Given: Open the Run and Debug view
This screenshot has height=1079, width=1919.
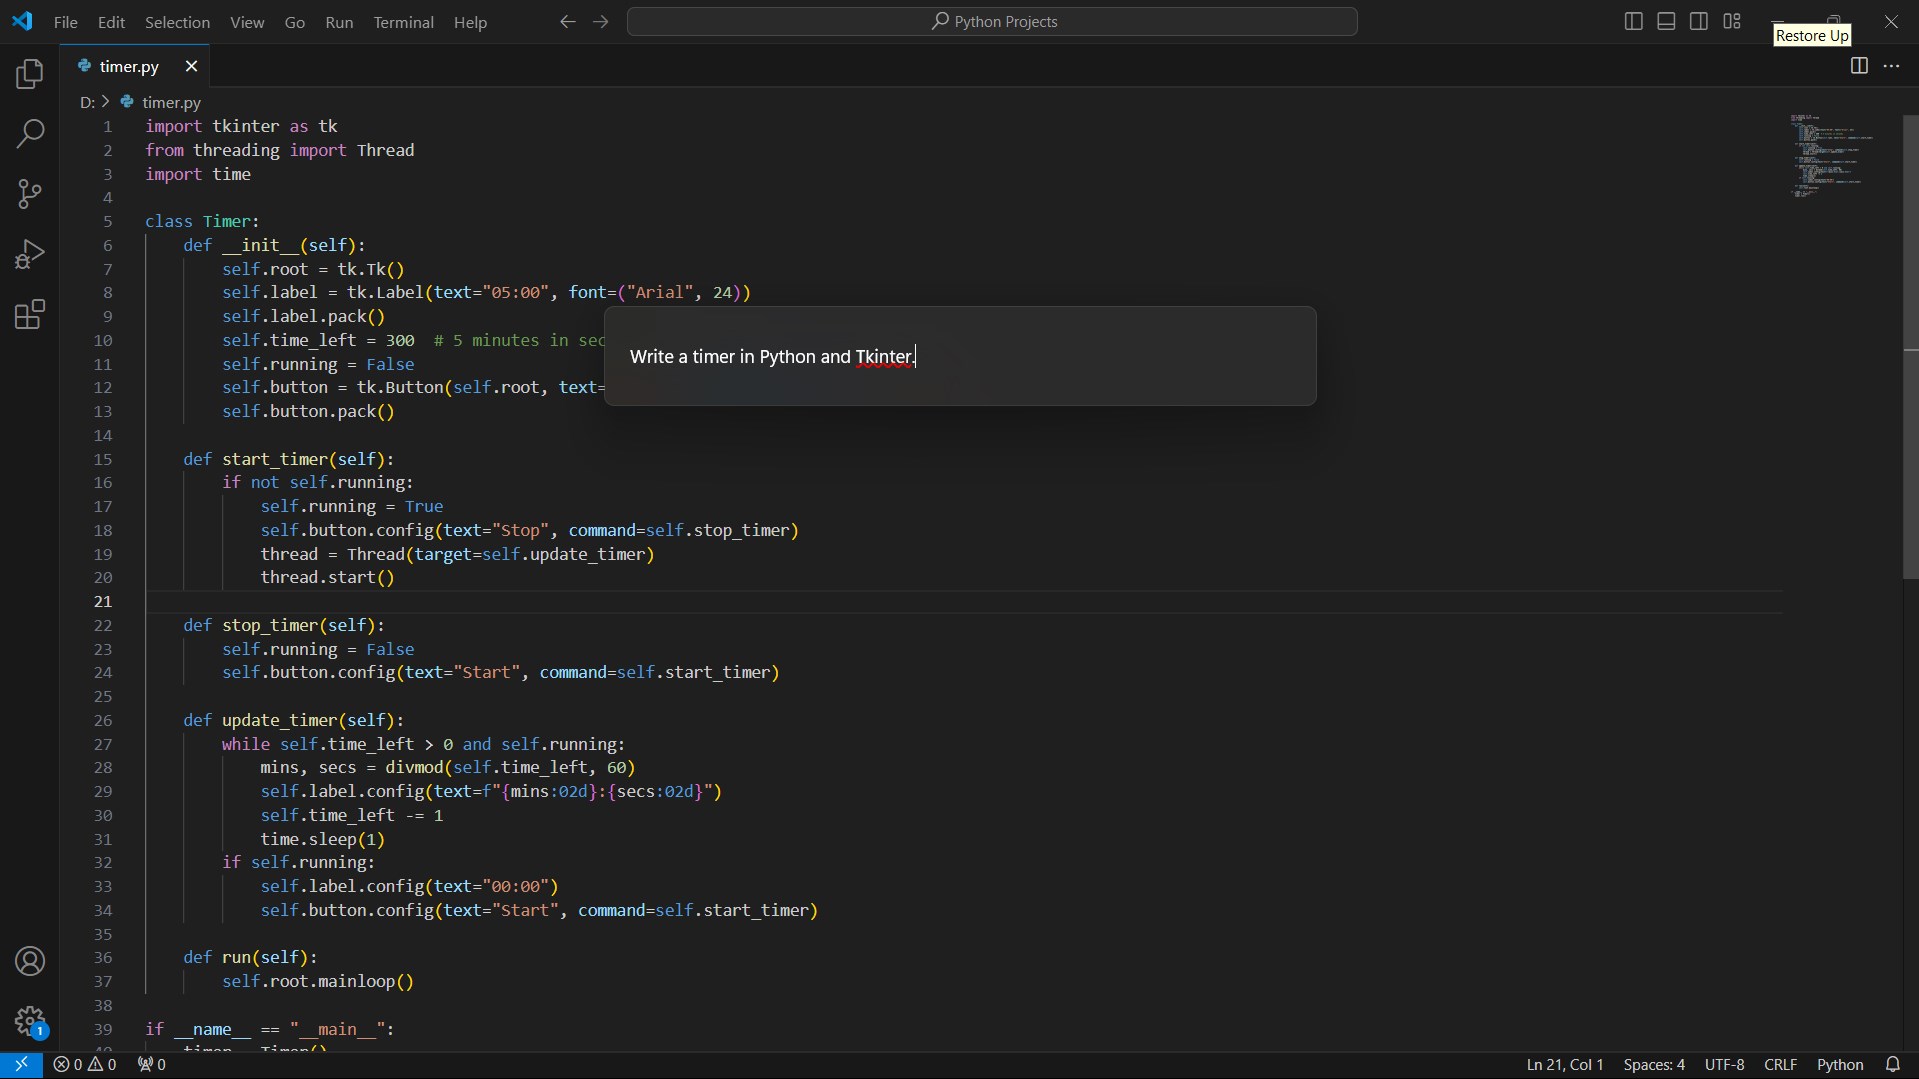Looking at the screenshot, I should pyautogui.click(x=30, y=255).
